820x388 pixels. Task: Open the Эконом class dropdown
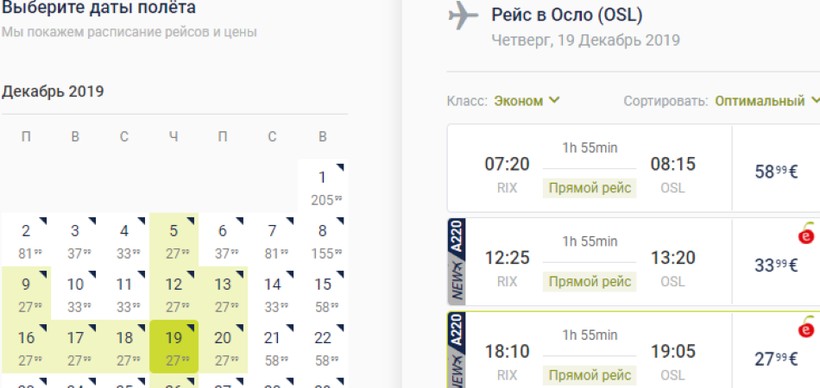coord(527,100)
